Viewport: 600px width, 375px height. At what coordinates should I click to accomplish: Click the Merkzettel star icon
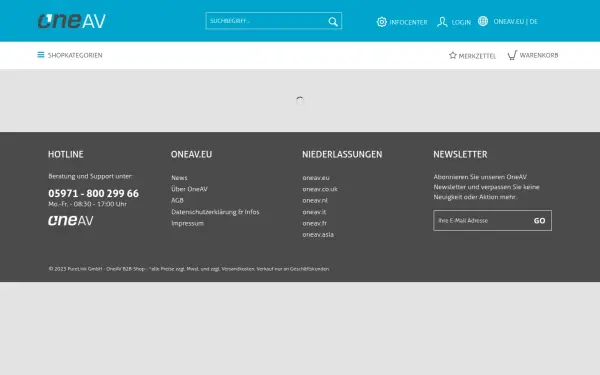[453, 55]
